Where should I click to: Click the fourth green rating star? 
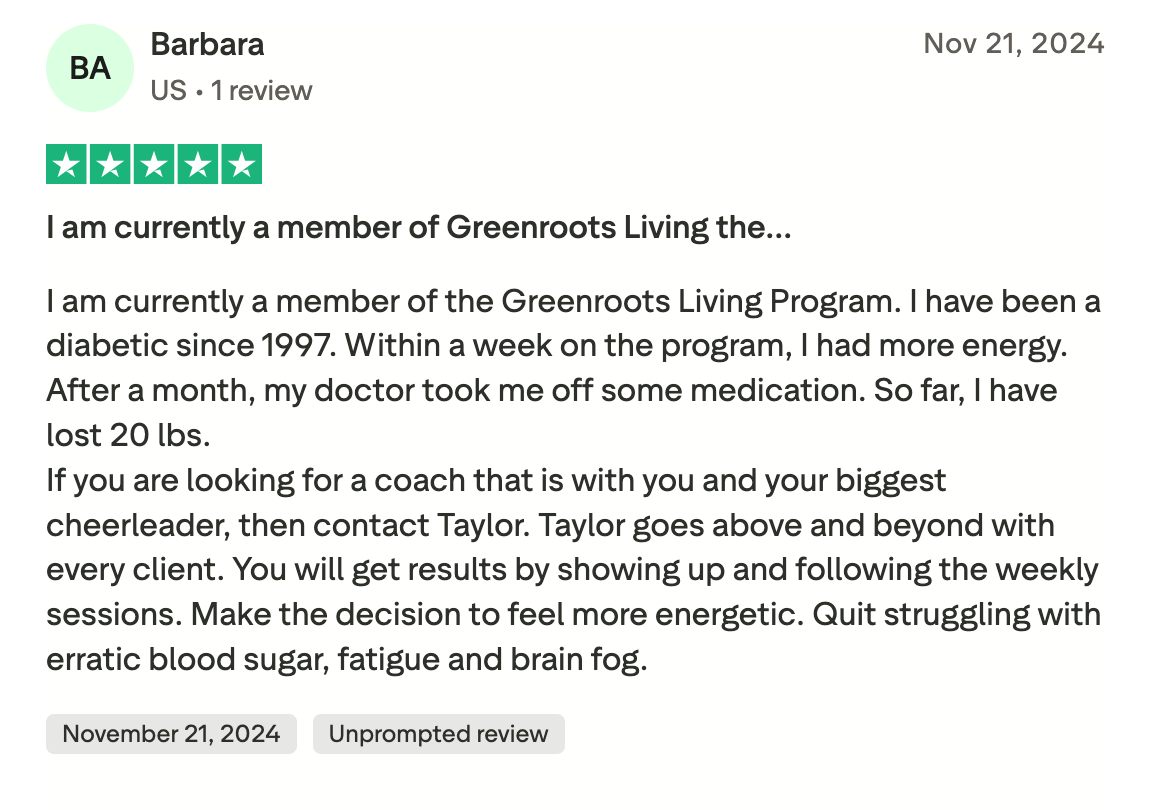pos(197,165)
